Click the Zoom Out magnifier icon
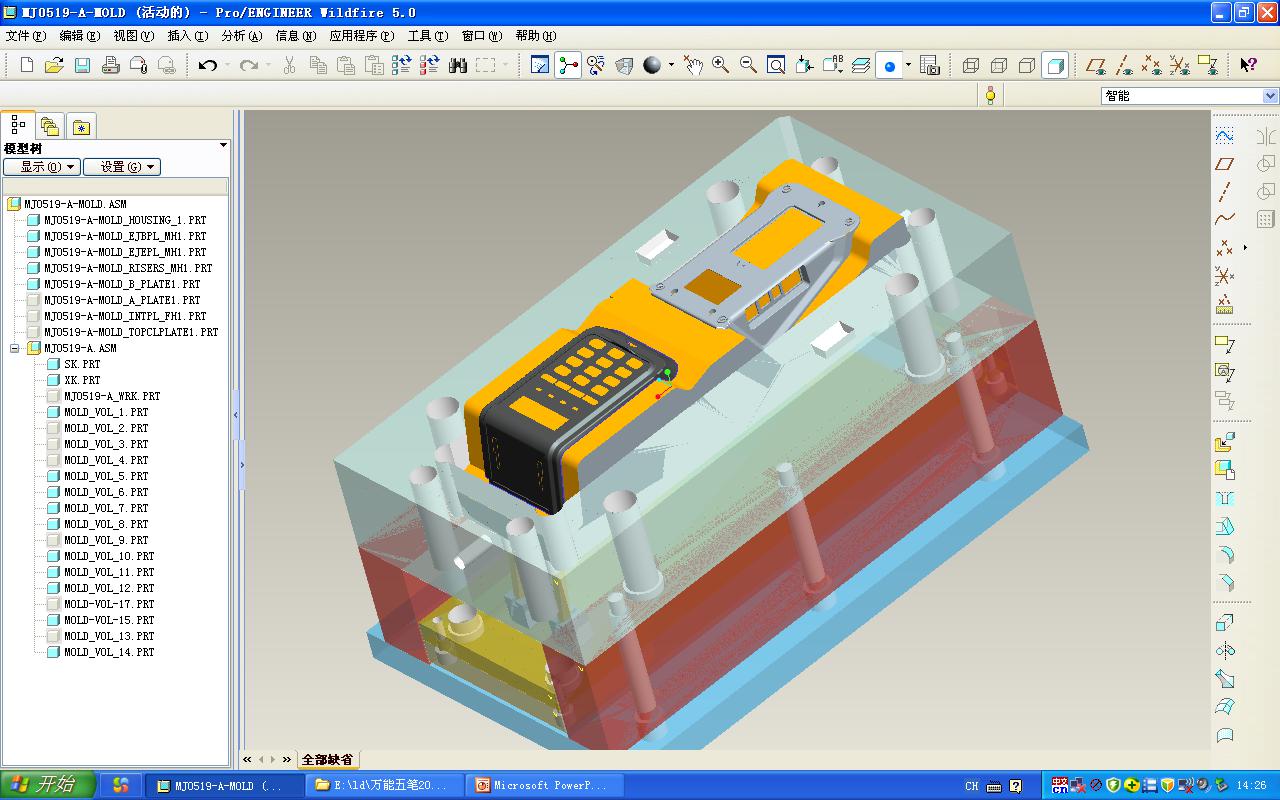 748,65
